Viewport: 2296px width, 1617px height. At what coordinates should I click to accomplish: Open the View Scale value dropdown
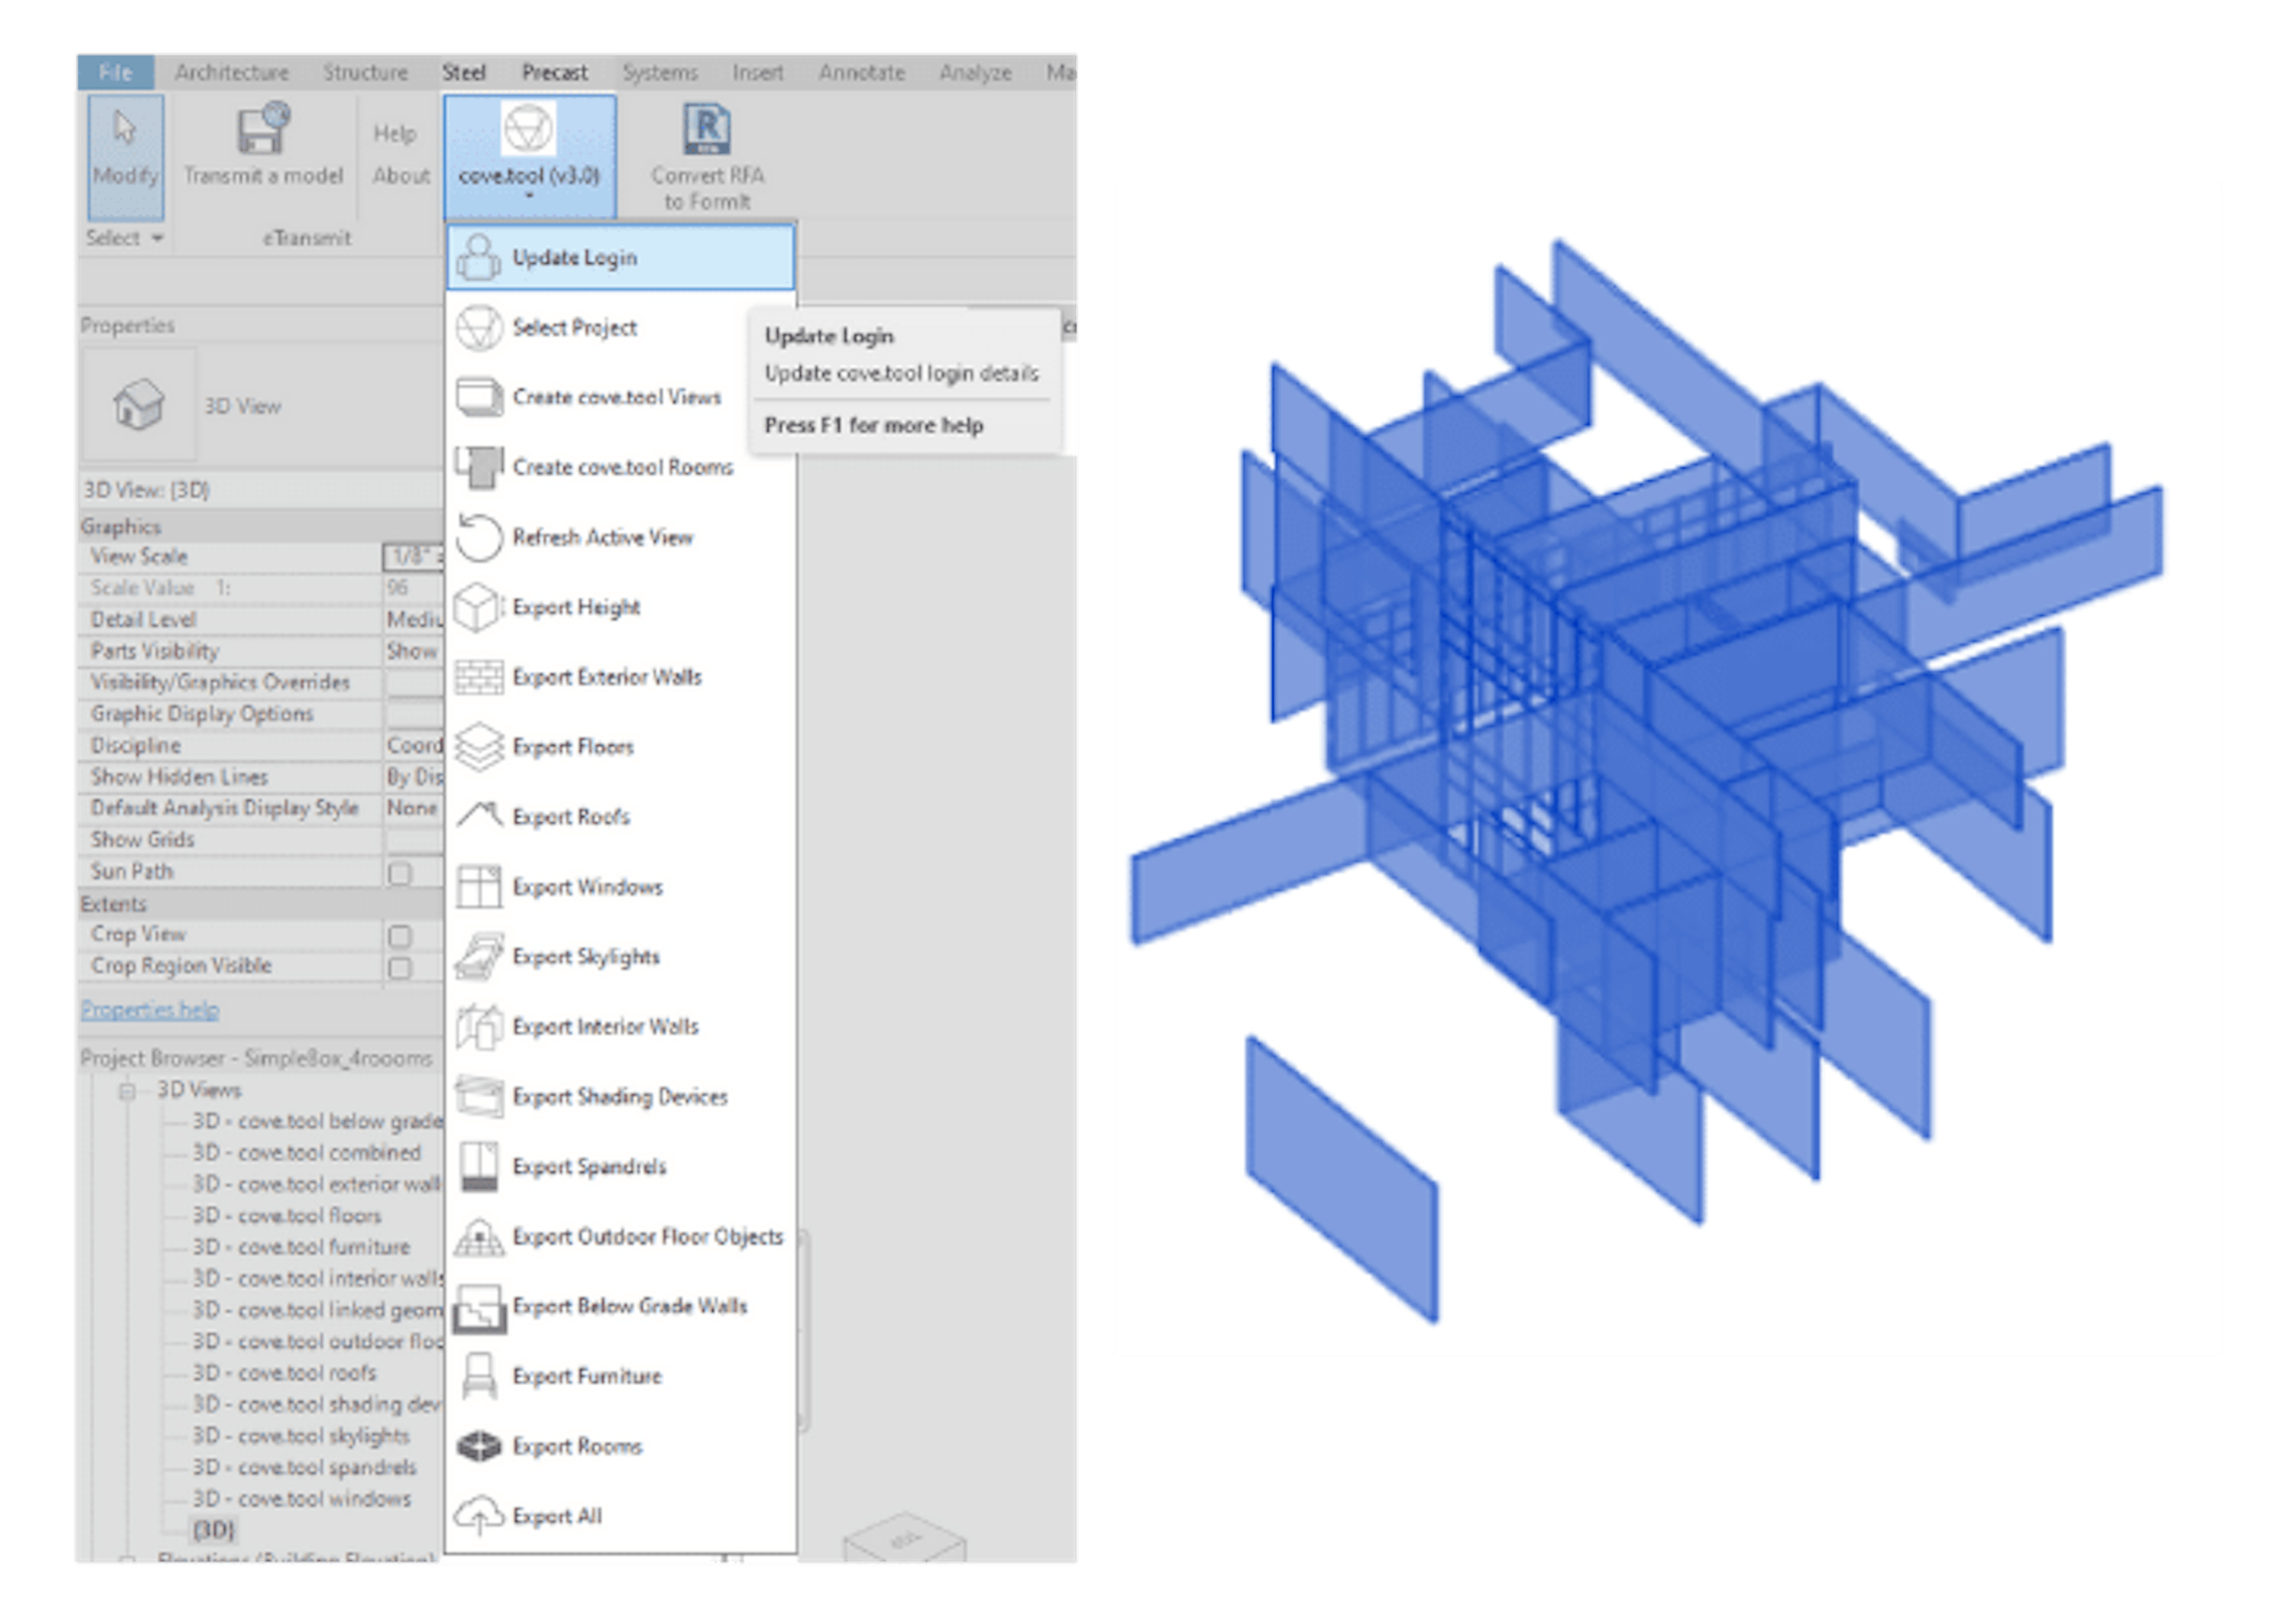pos(413,556)
